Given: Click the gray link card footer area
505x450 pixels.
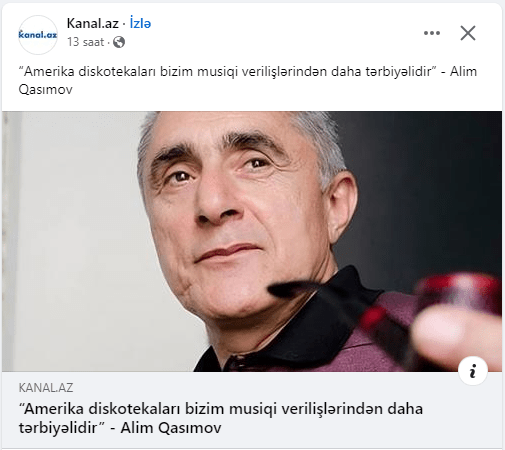Looking at the screenshot, I should pyautogui.click(x=252, y=410).
